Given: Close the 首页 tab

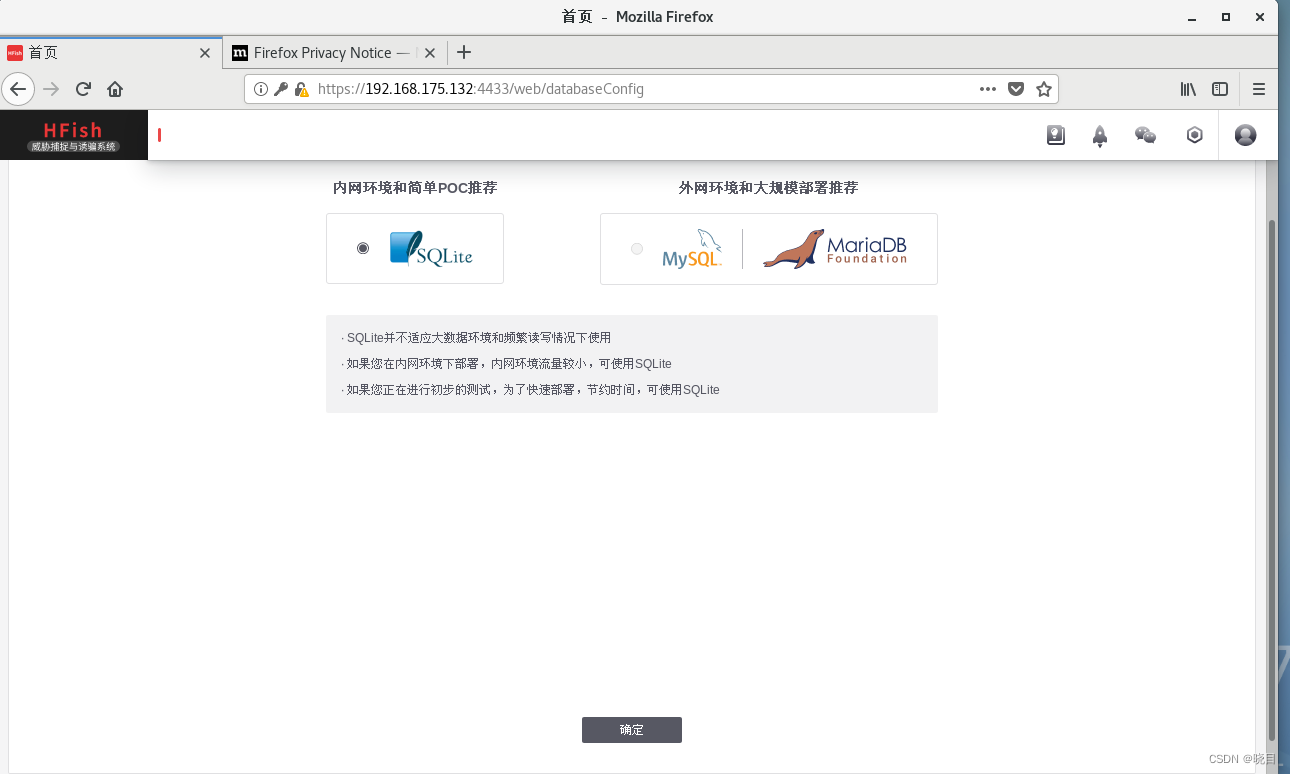Looking at the screenshot, I should point(205,53).
